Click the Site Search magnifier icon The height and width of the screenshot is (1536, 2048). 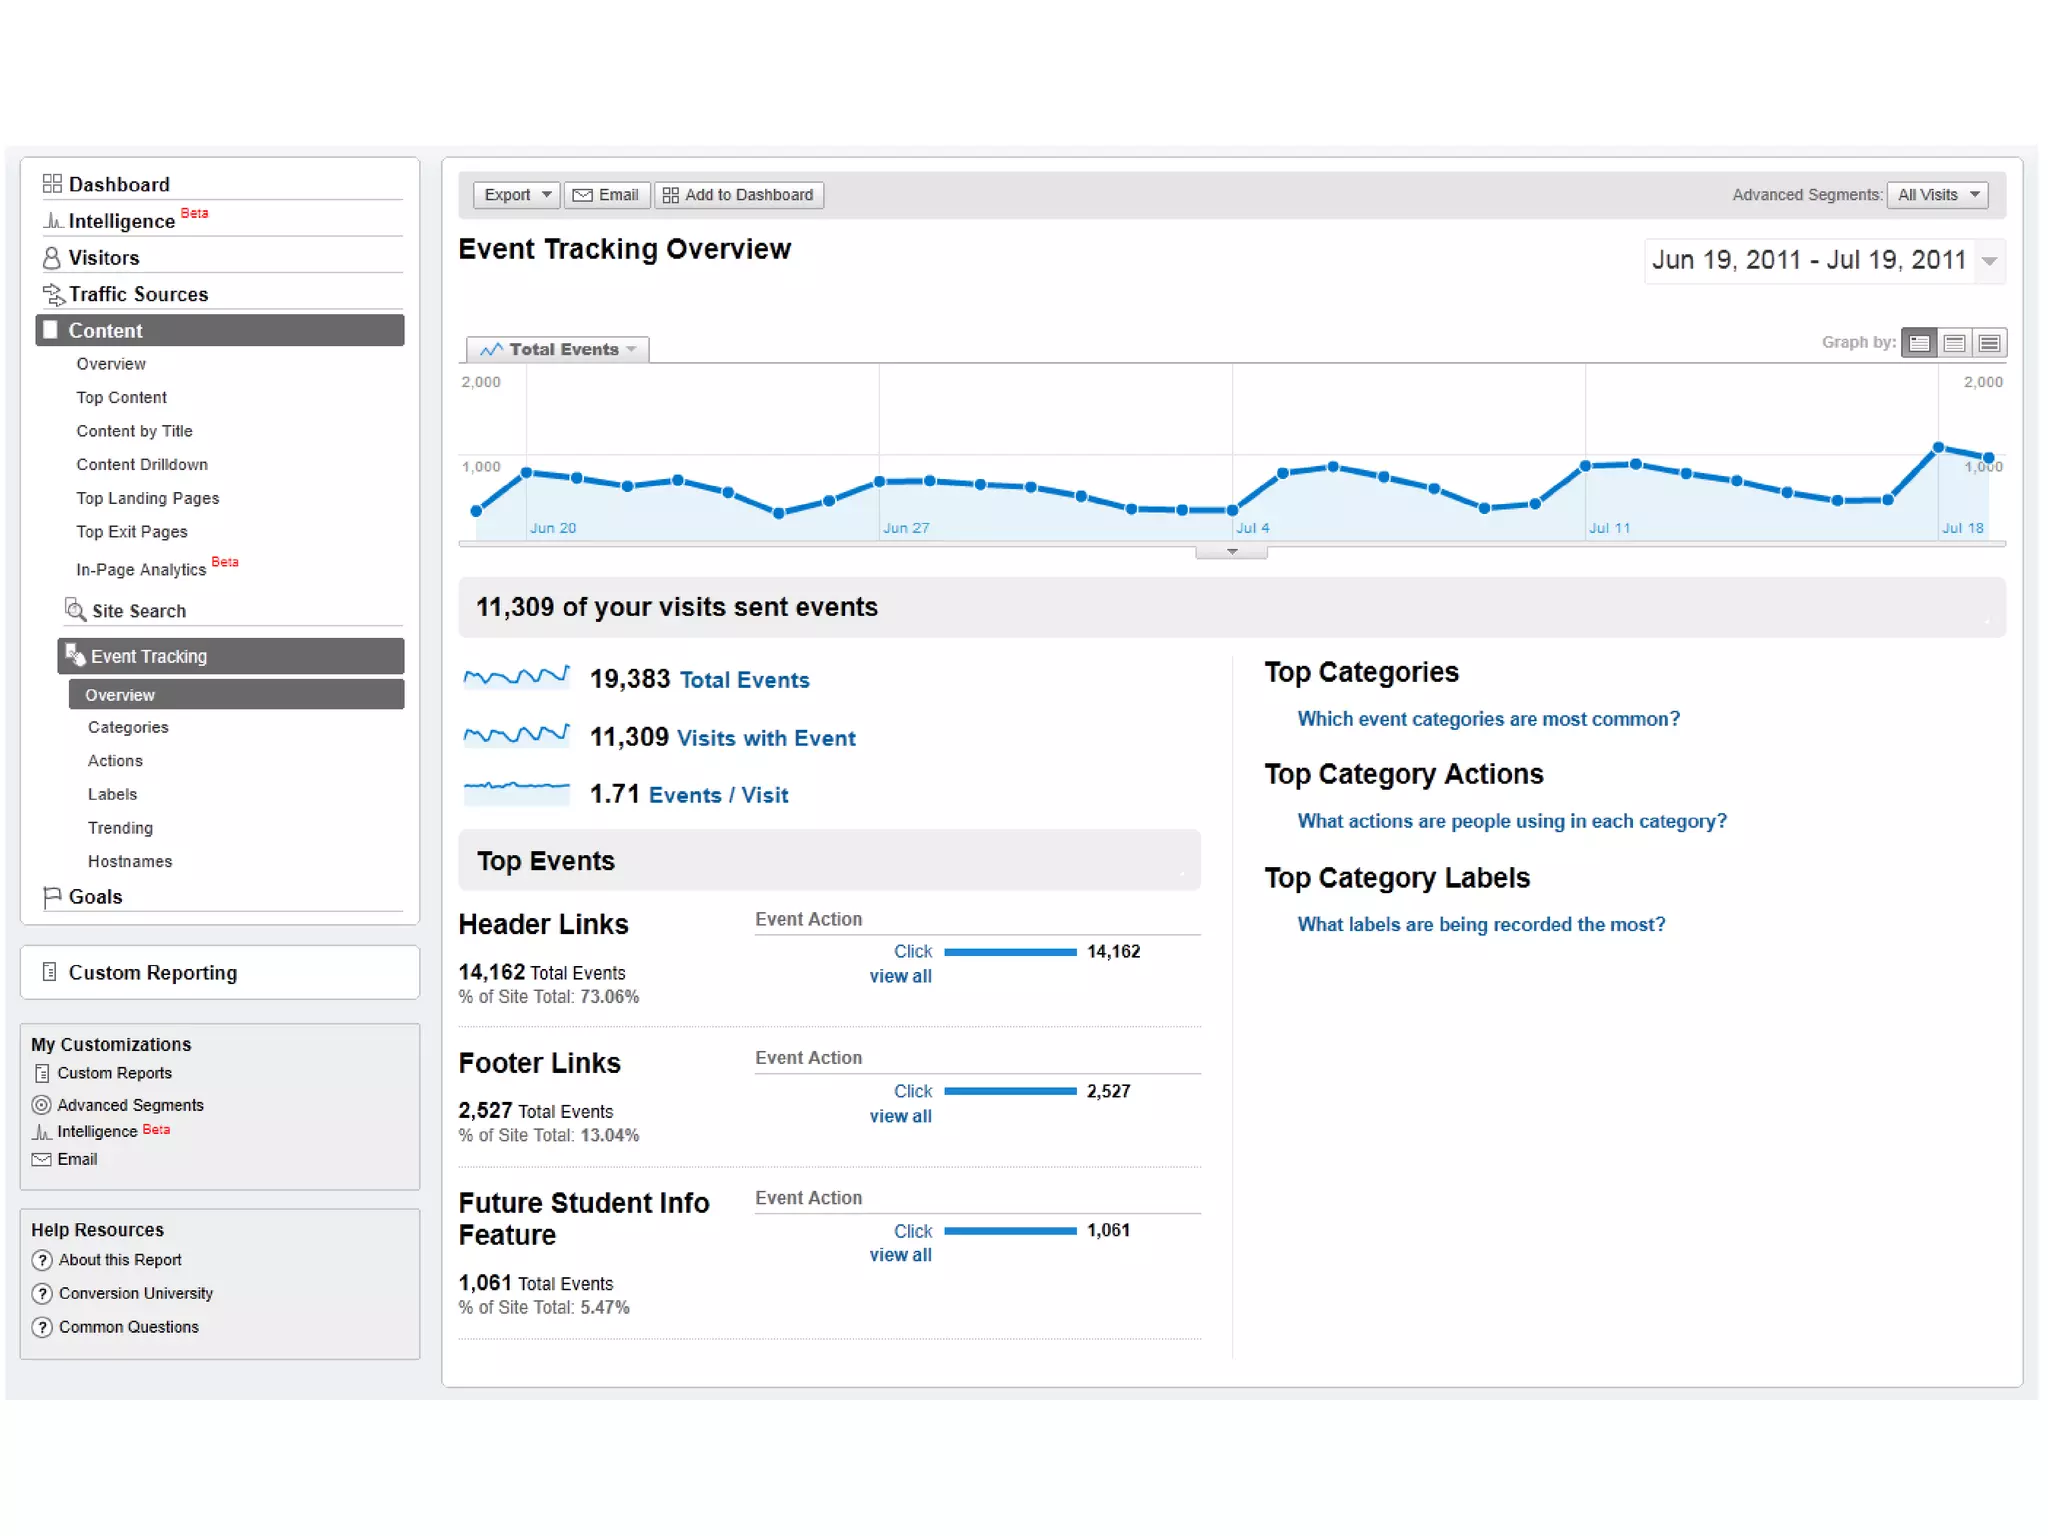click(x=75, y=610)
